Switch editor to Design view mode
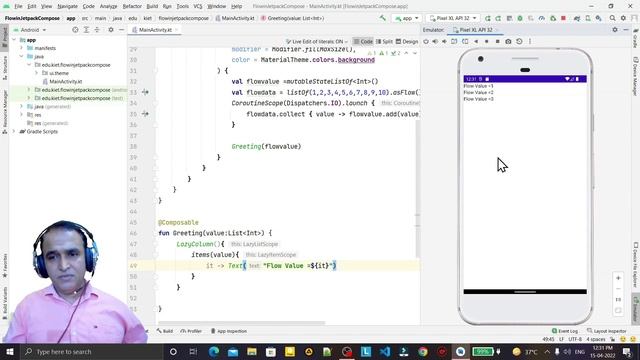Screen dimensions: 640x360 pos(407,41)
